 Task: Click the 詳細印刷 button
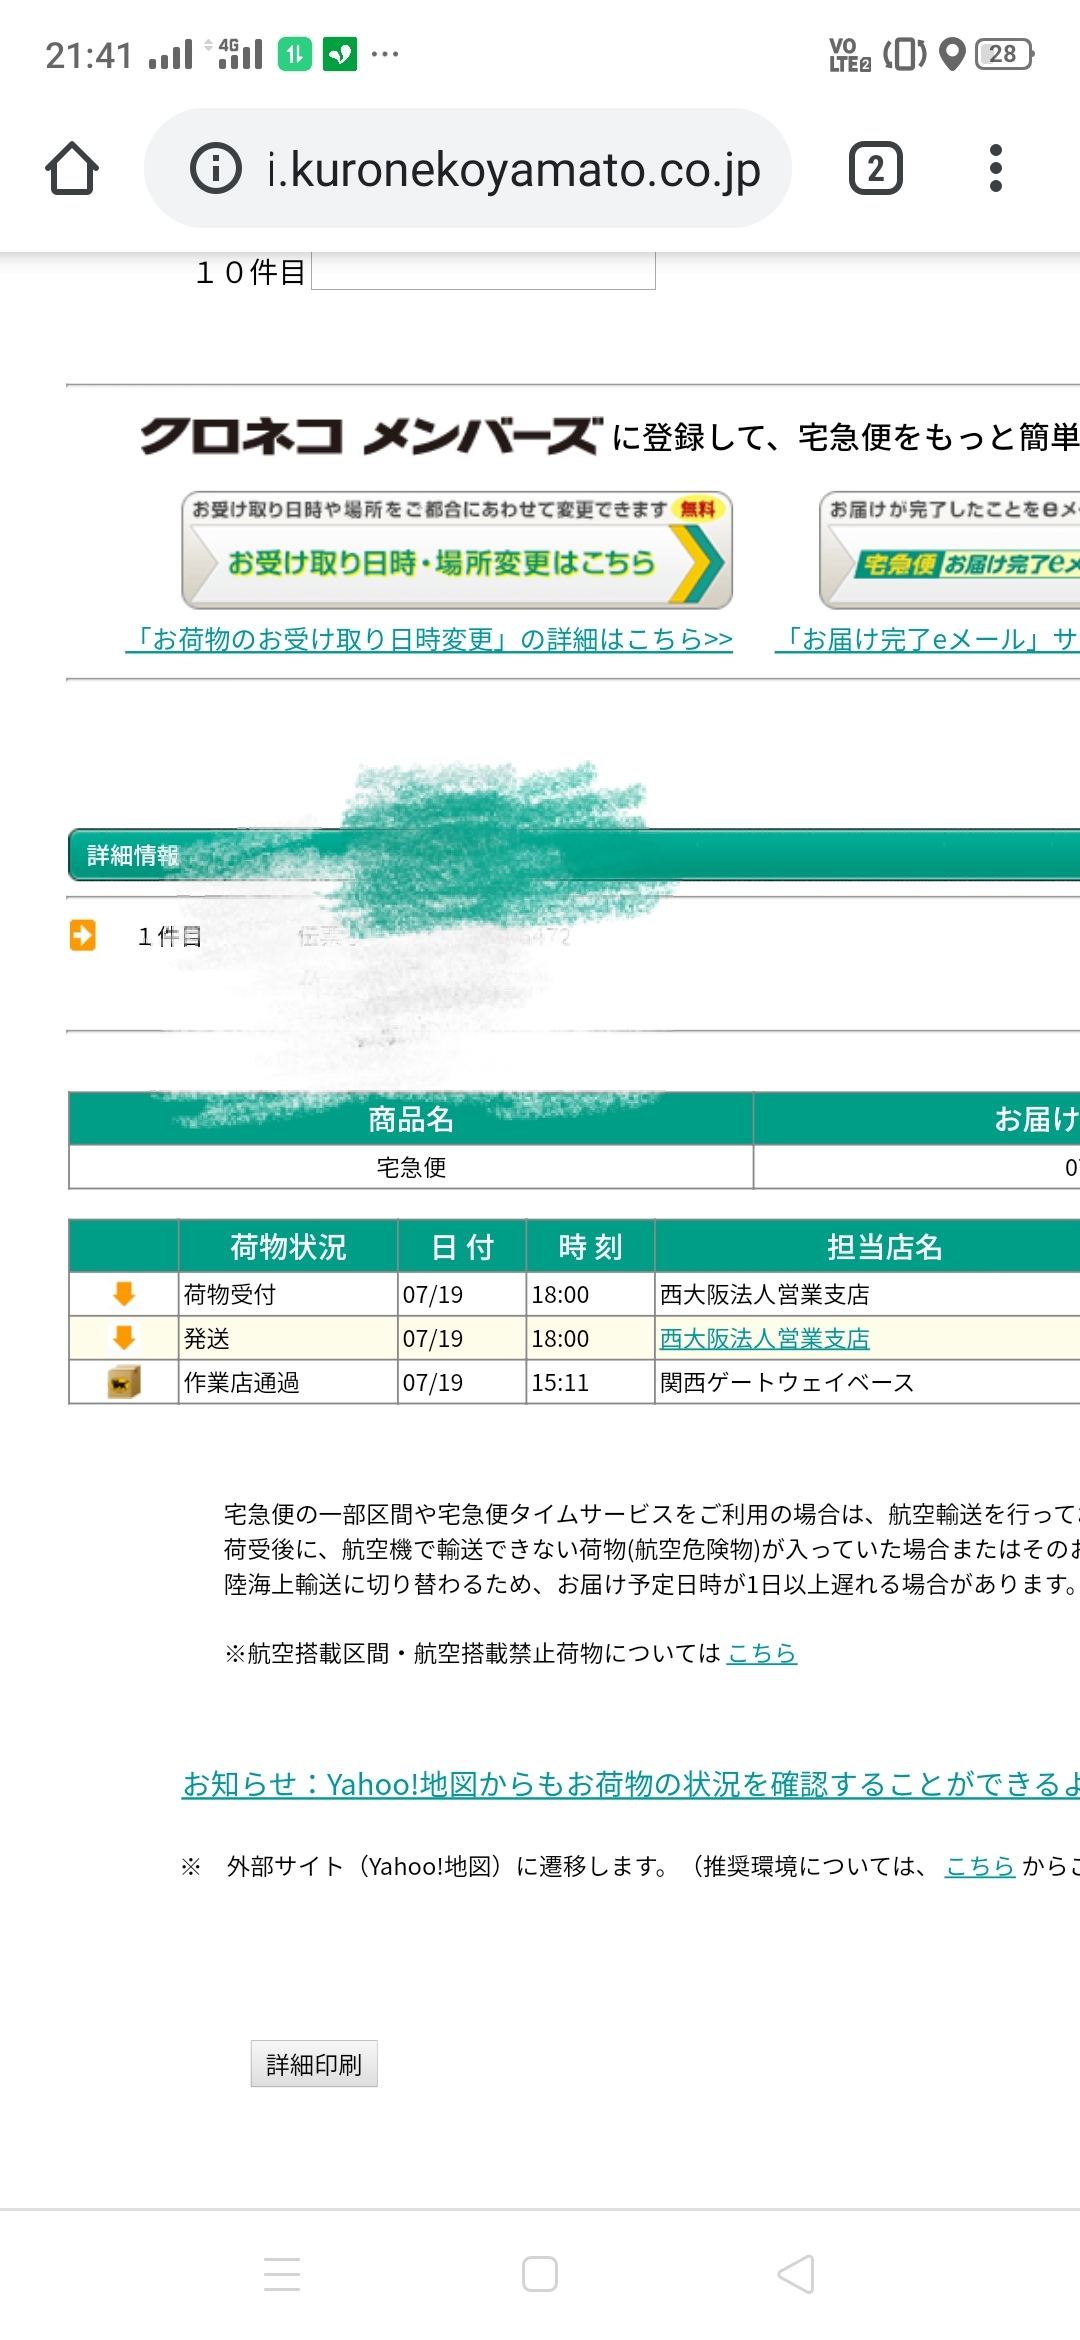[x=314, y=2064]
